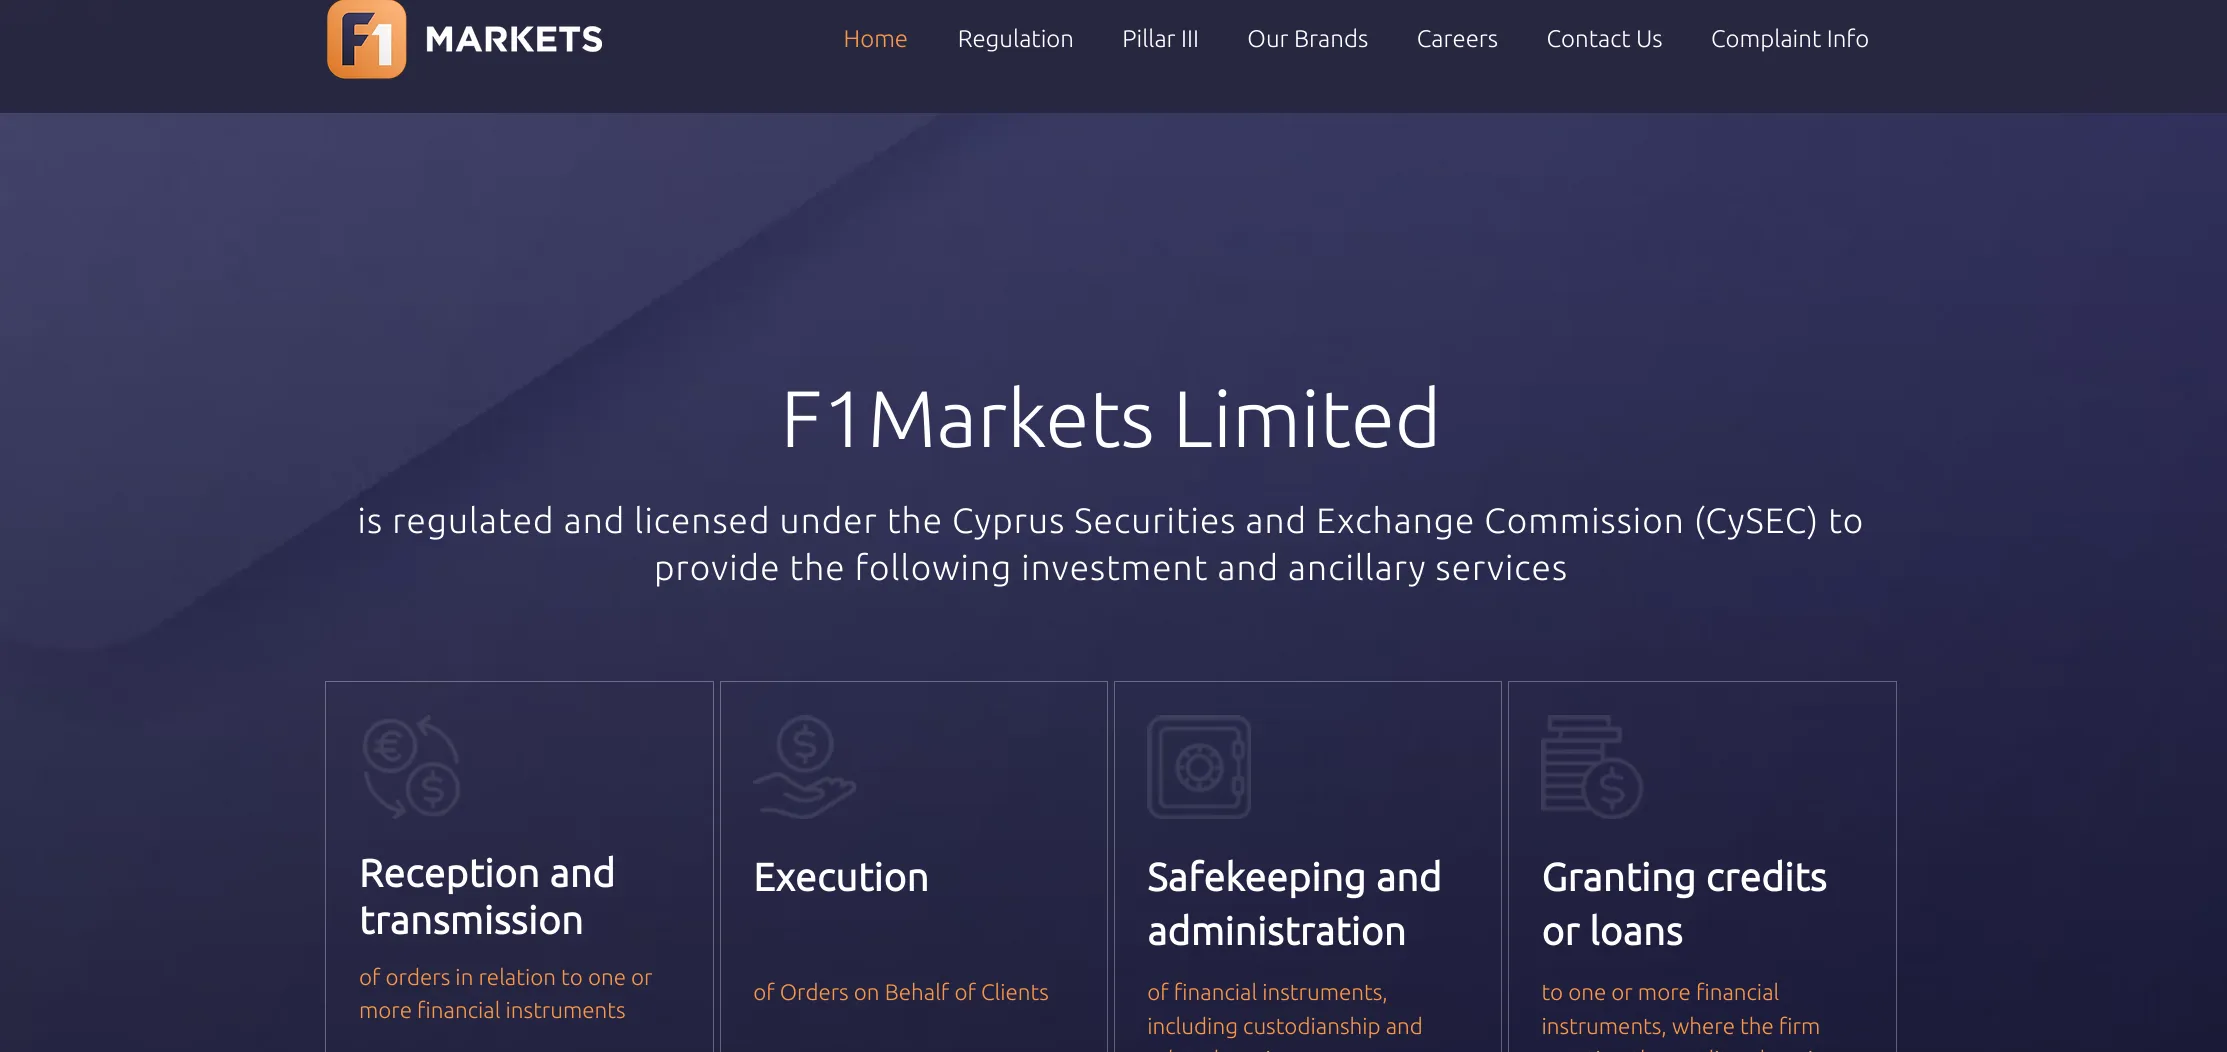Go to Contact Us

1604,38
